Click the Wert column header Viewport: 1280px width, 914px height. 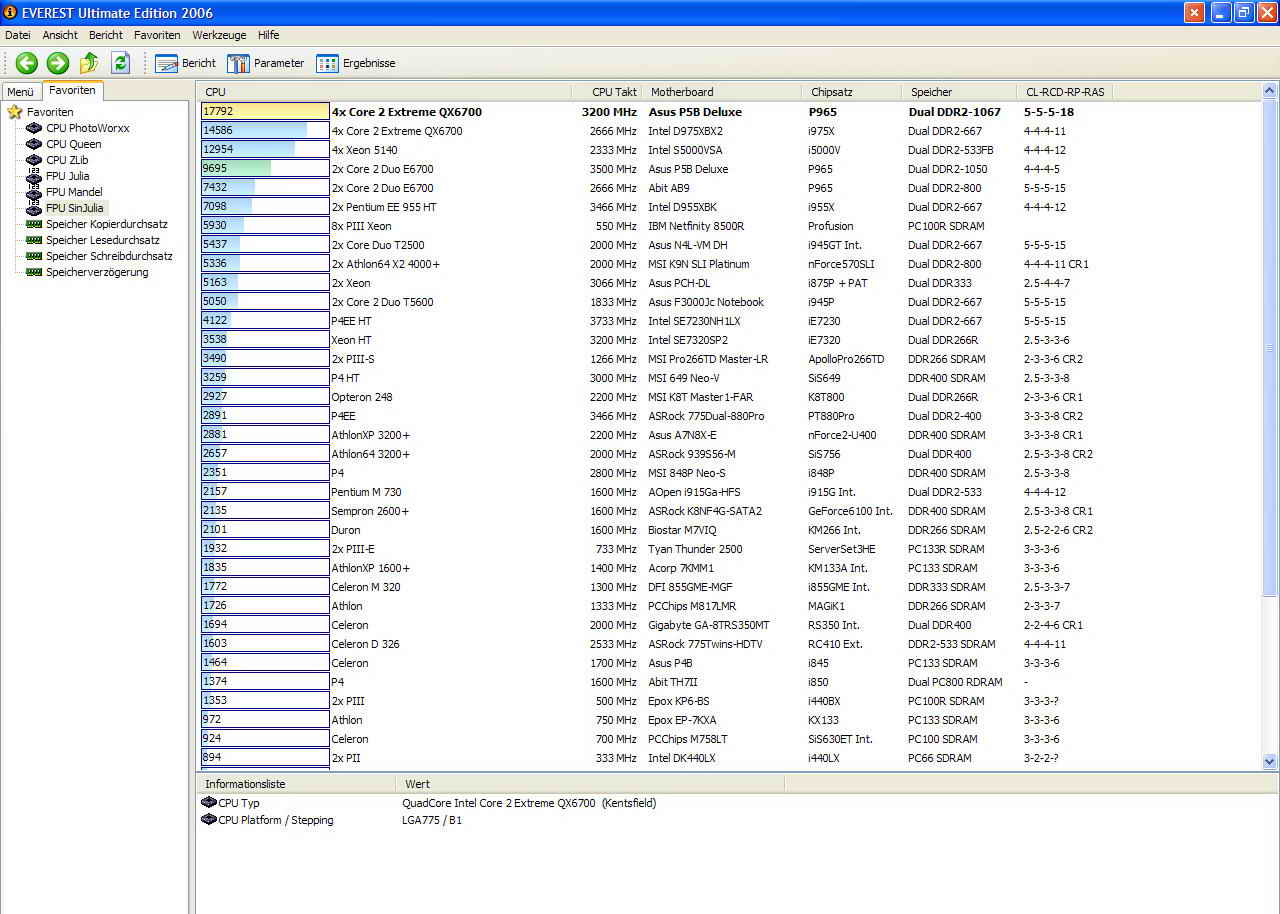pyautogui.click(x=590, y=784)
